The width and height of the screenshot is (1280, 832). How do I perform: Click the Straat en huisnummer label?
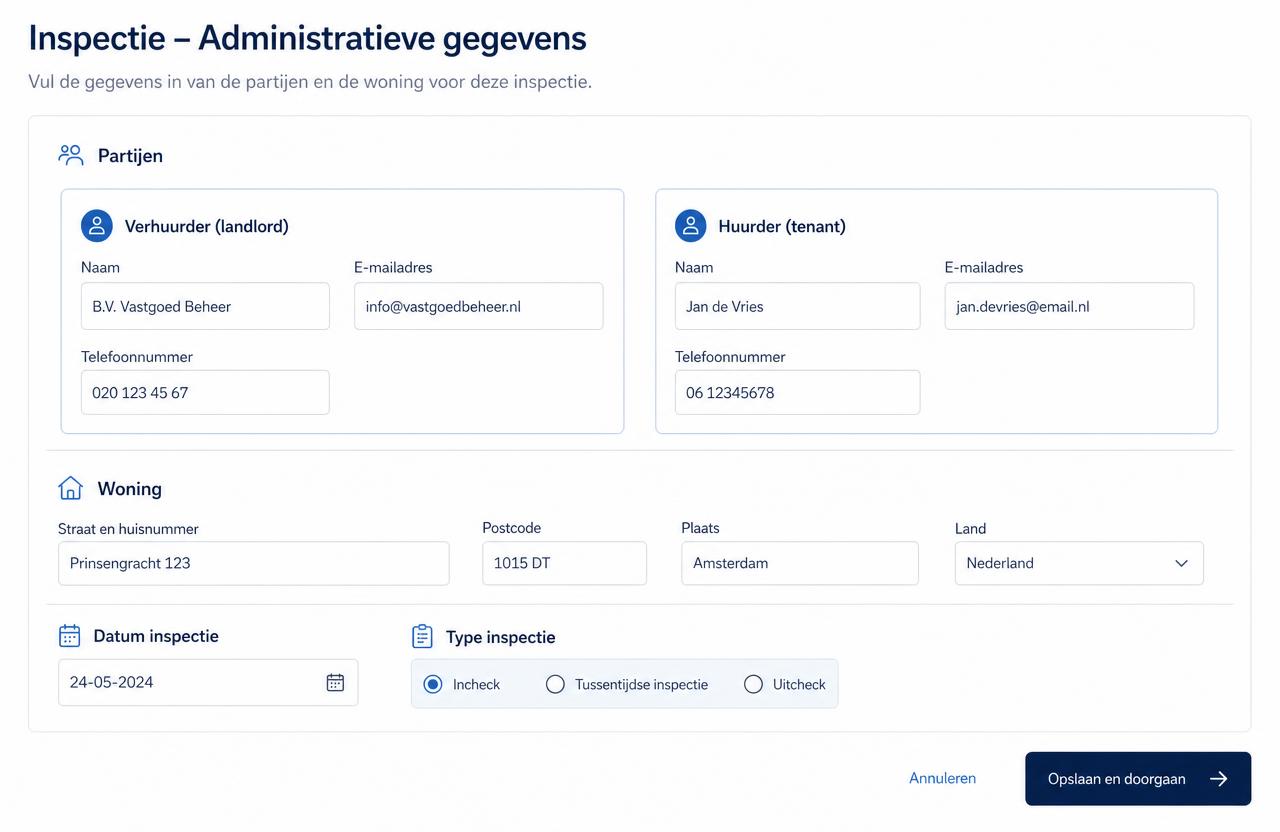(128, 529)
